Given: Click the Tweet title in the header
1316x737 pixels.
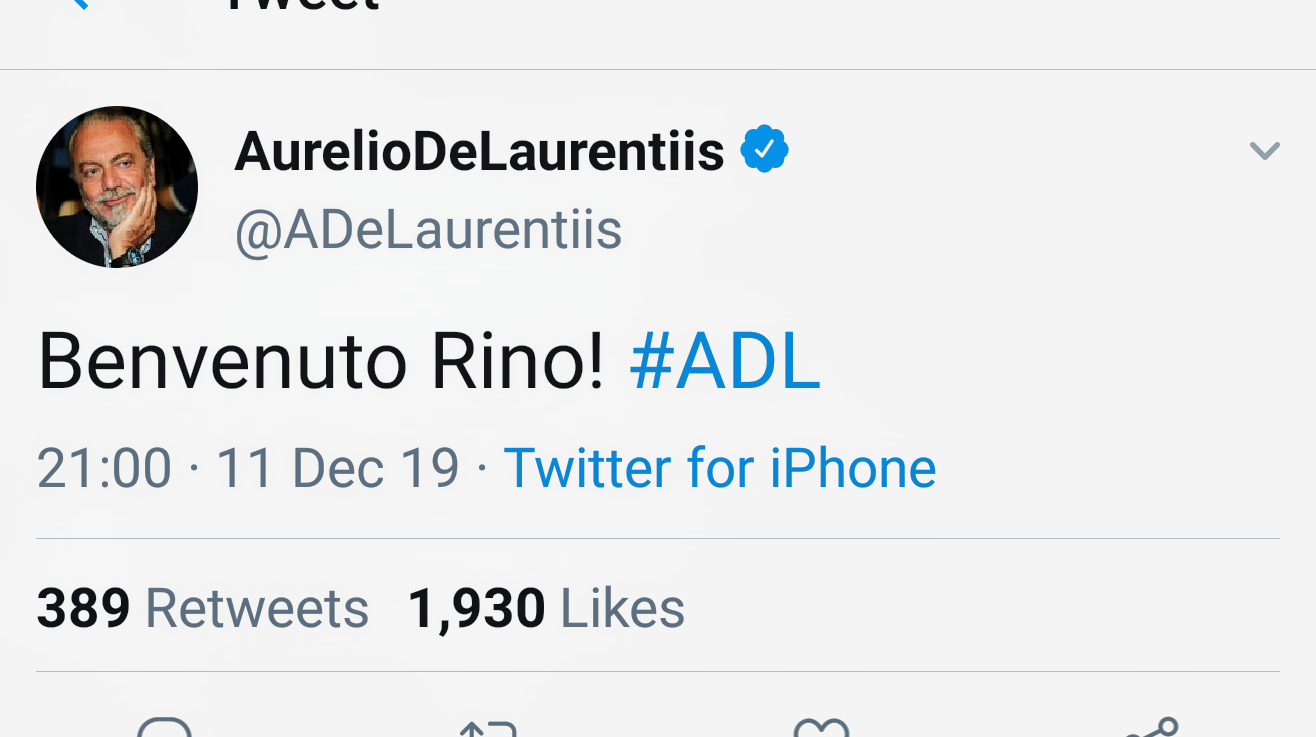Looking at the screenshot, I should [x=302, y=5].
